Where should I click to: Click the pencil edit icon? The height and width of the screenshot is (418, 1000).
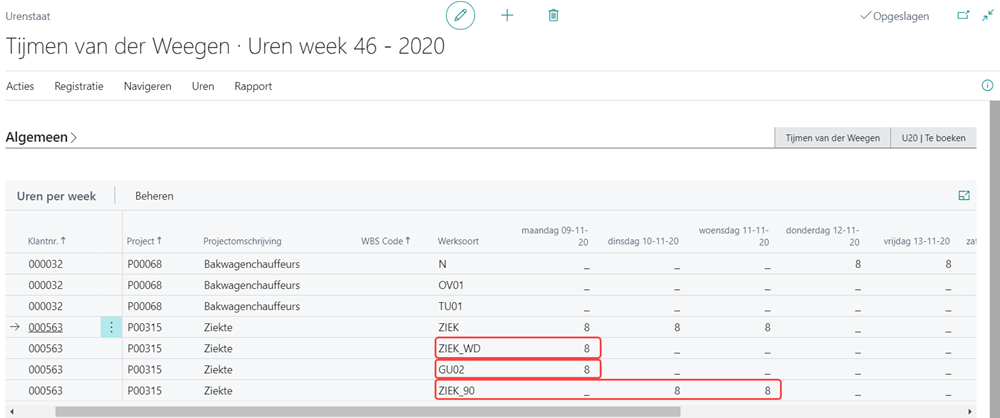(460, 16)
